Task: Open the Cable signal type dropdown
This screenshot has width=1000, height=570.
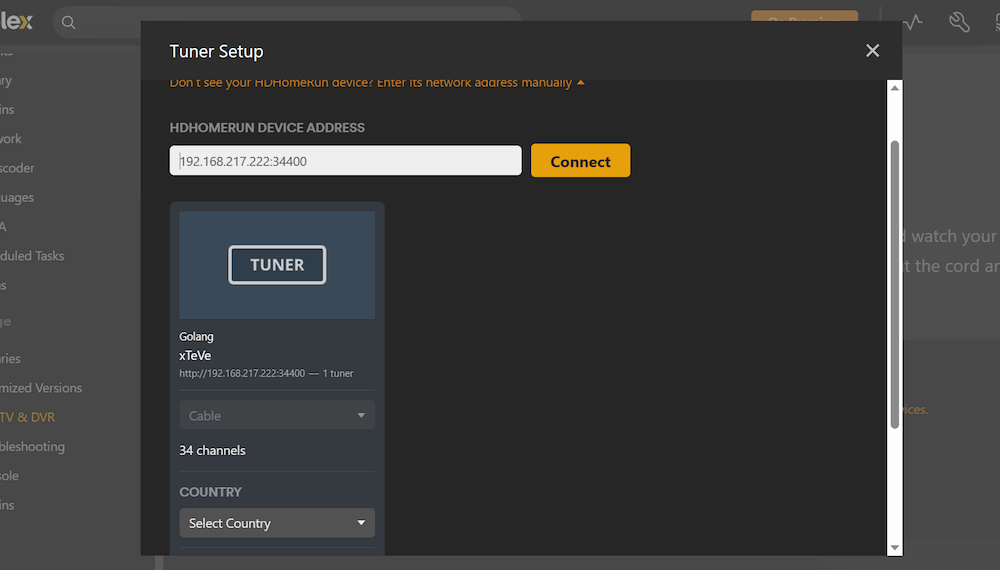Action: 277,416
